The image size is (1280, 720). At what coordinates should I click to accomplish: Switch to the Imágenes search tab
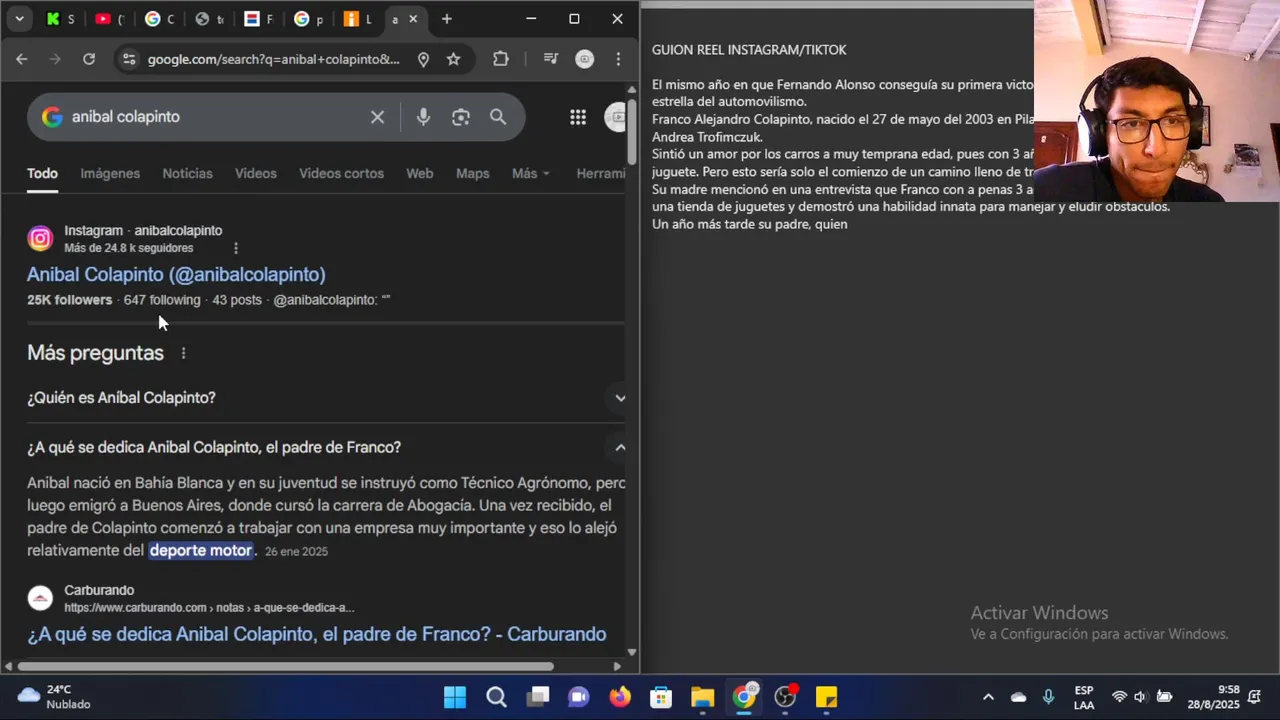tap(110, 173)
